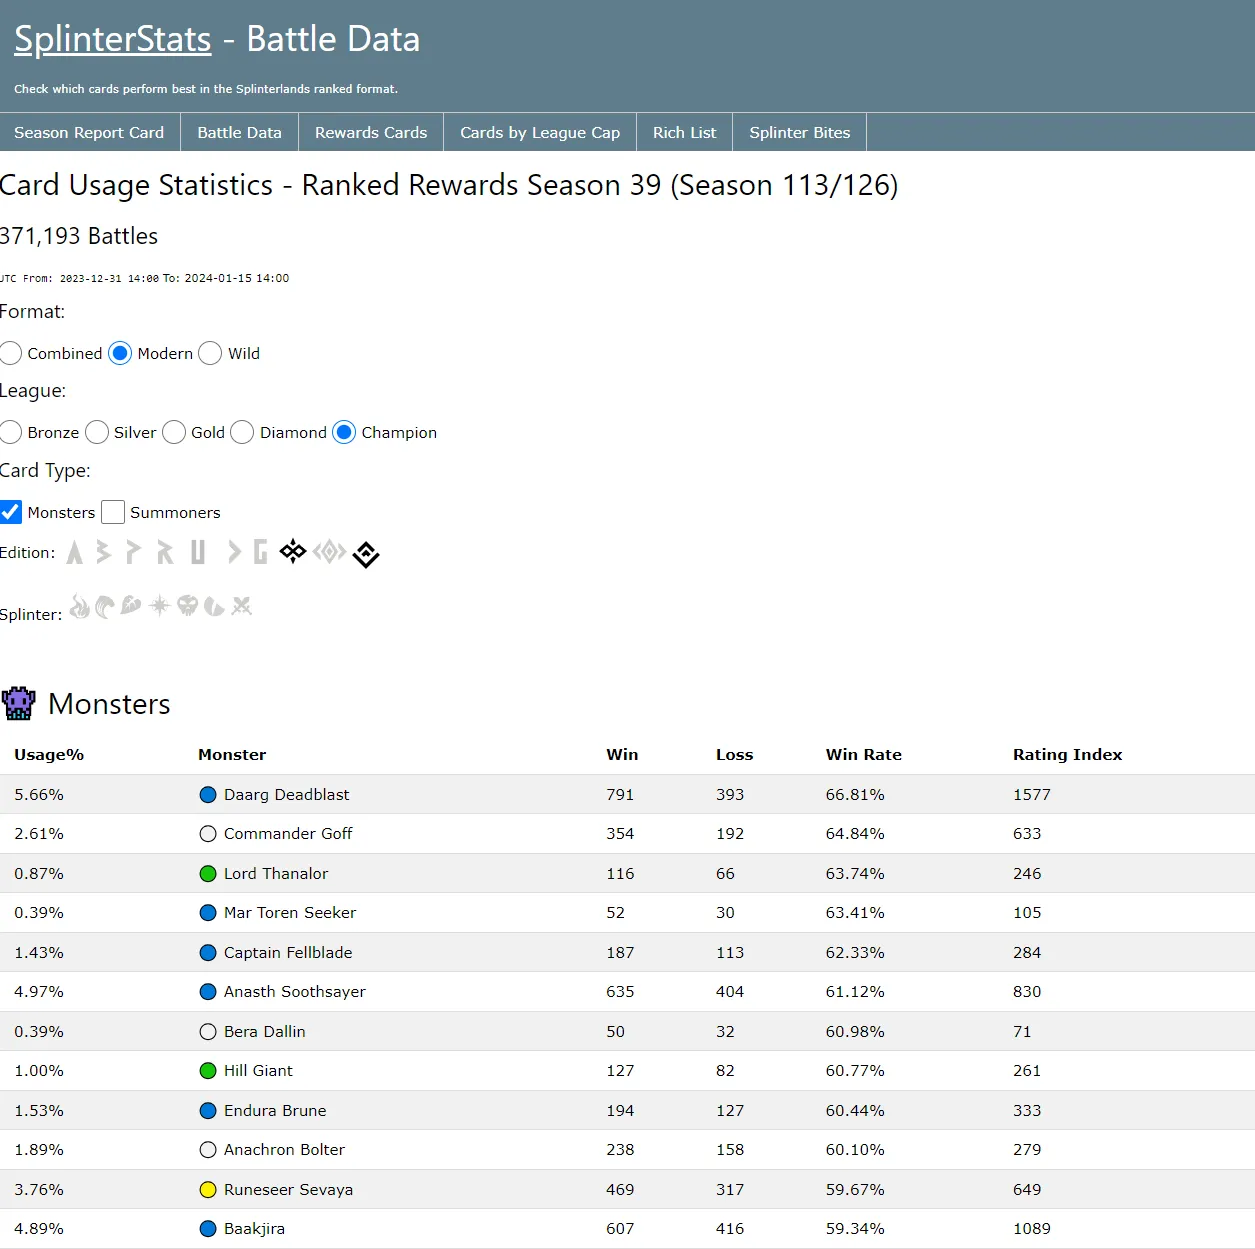This screenshot has height=1249, width=1255.
Task: Filter by Earth splinter leaf icon
Action: click(131, 605)
